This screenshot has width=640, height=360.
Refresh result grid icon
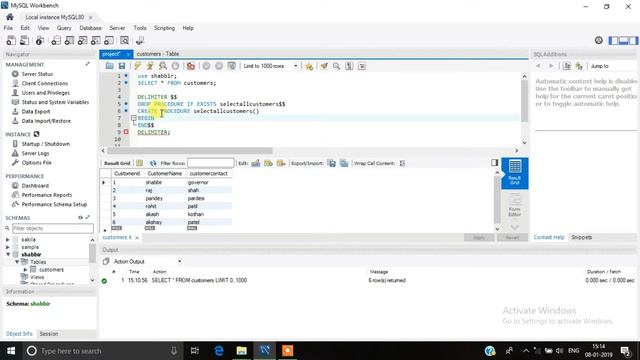coord(153,163)
